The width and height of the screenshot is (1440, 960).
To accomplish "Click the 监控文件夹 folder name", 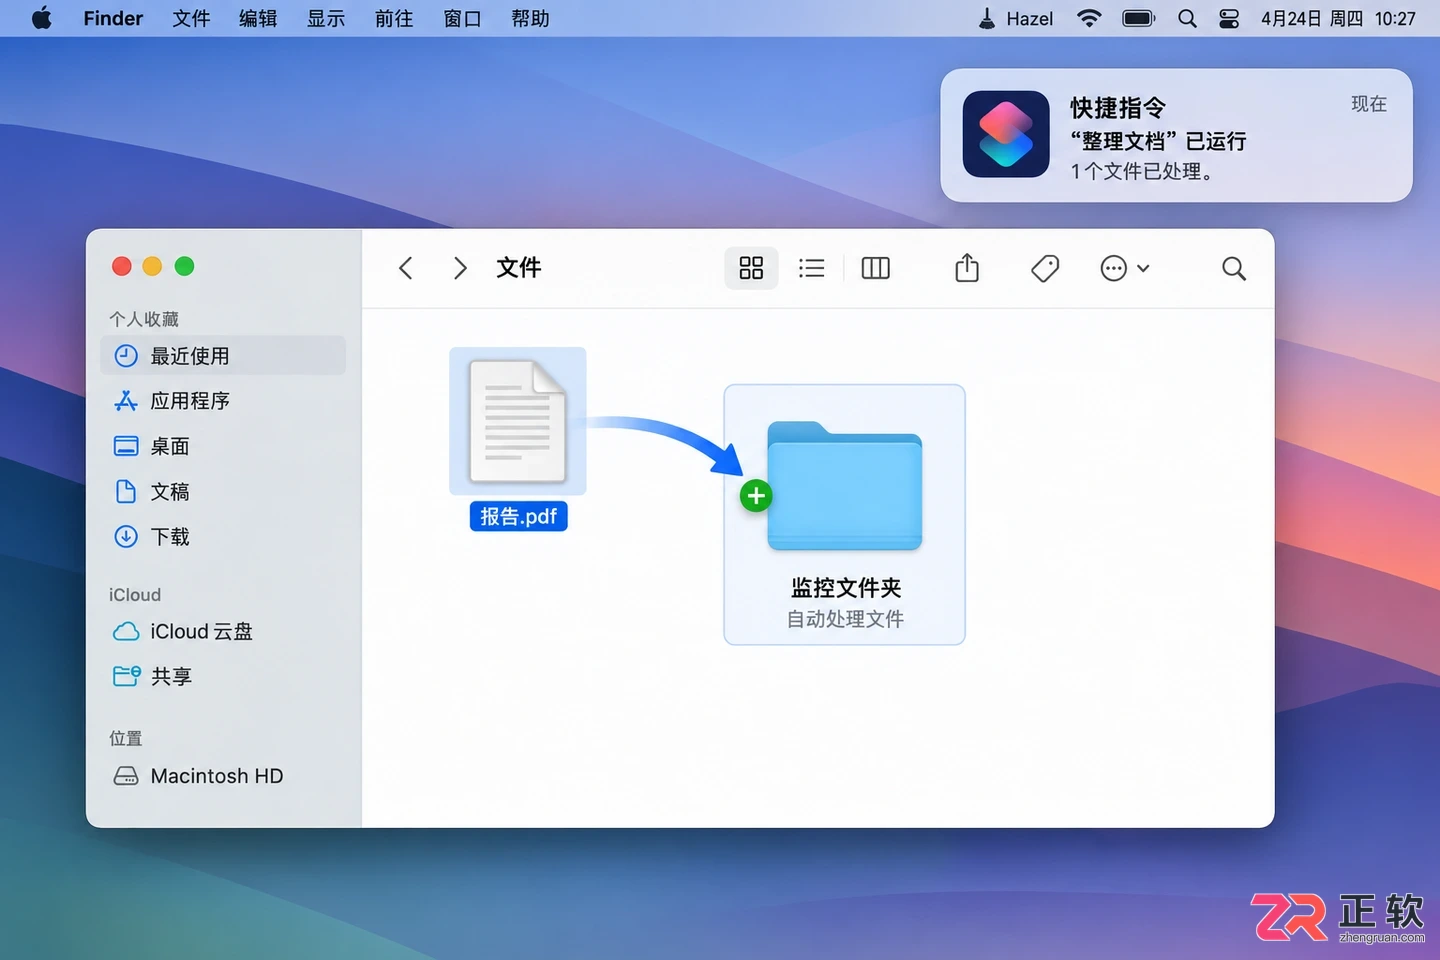I will click(x=846, y=587).
